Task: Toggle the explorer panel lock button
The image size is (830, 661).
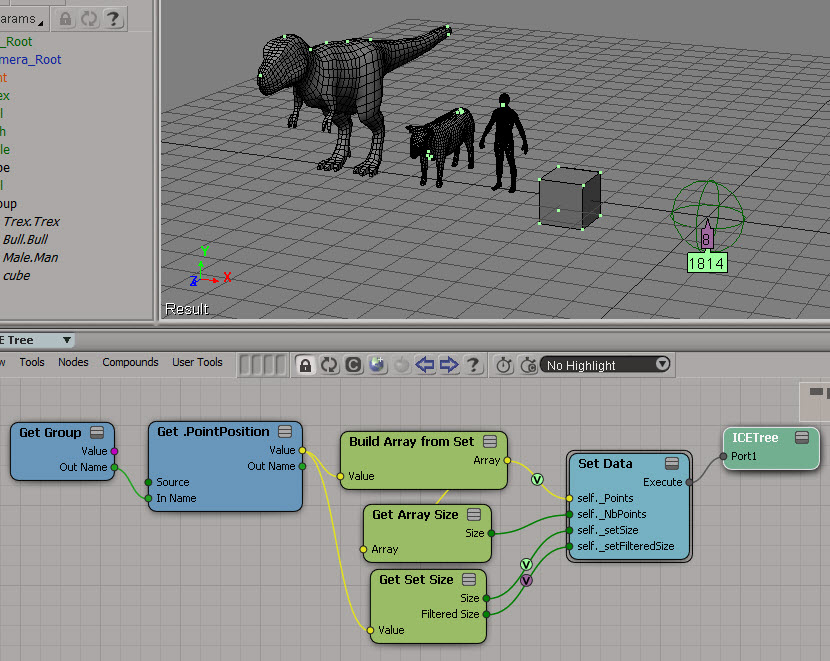Action: 66,18
